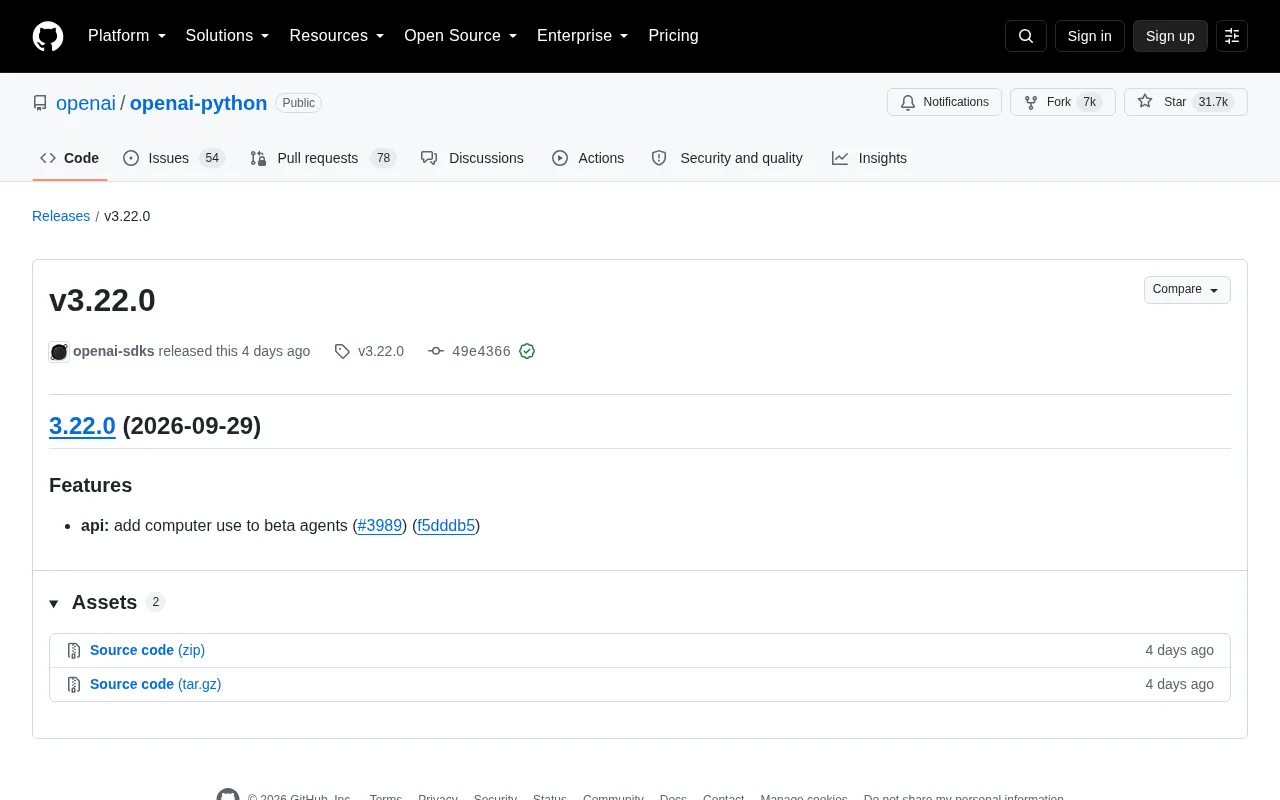The image size is (1280, 800).
Task: Open the Pull requests tab
Action: pos(323,158)
